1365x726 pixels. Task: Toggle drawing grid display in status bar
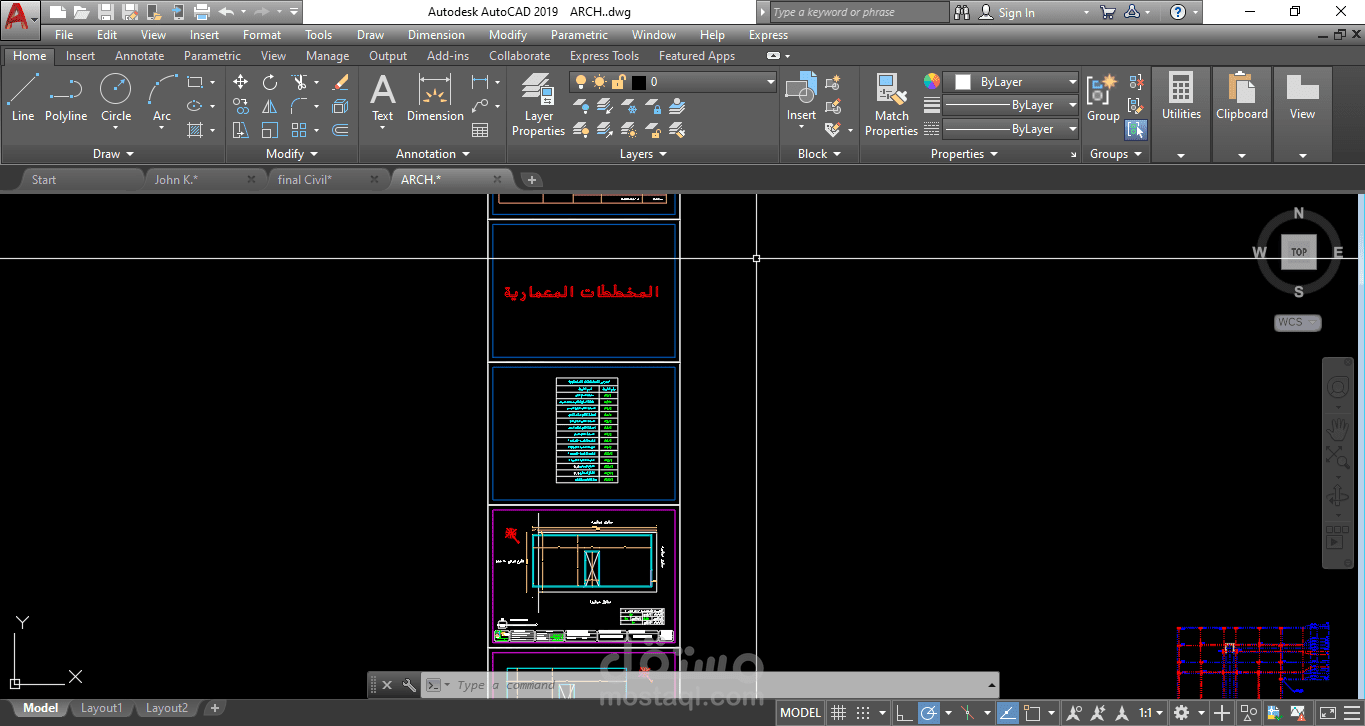839,713
